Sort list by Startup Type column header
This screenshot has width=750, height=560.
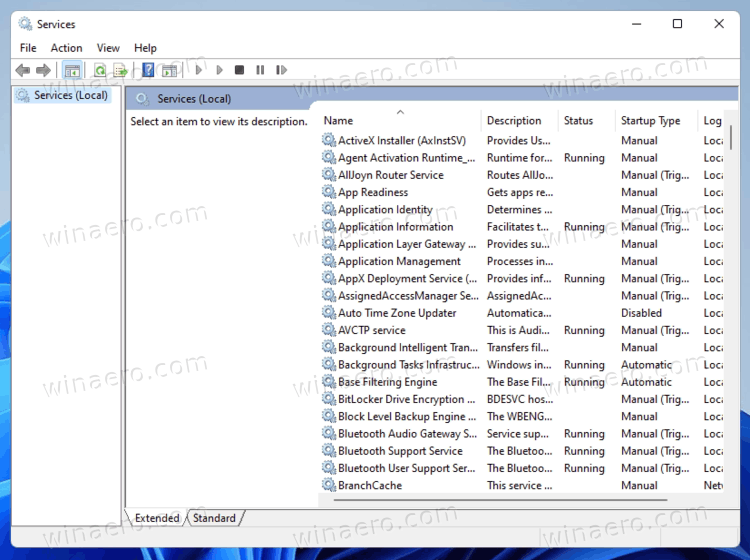(656, 121)
